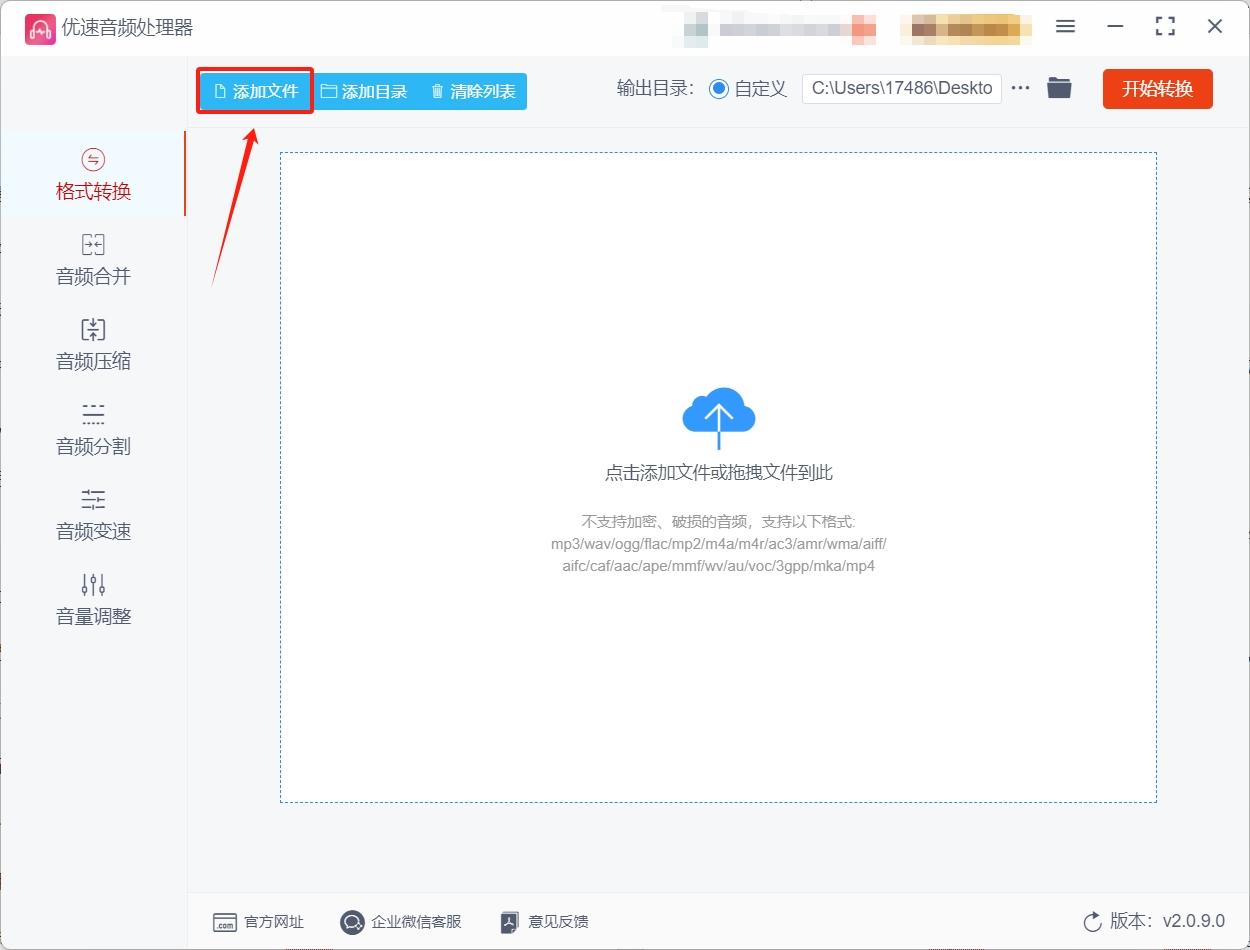Image resolution: width=1250 pixels, height=950 pixels.
Task: Open the 音频分割 audio splitting tool
Action: pos(92,430)
